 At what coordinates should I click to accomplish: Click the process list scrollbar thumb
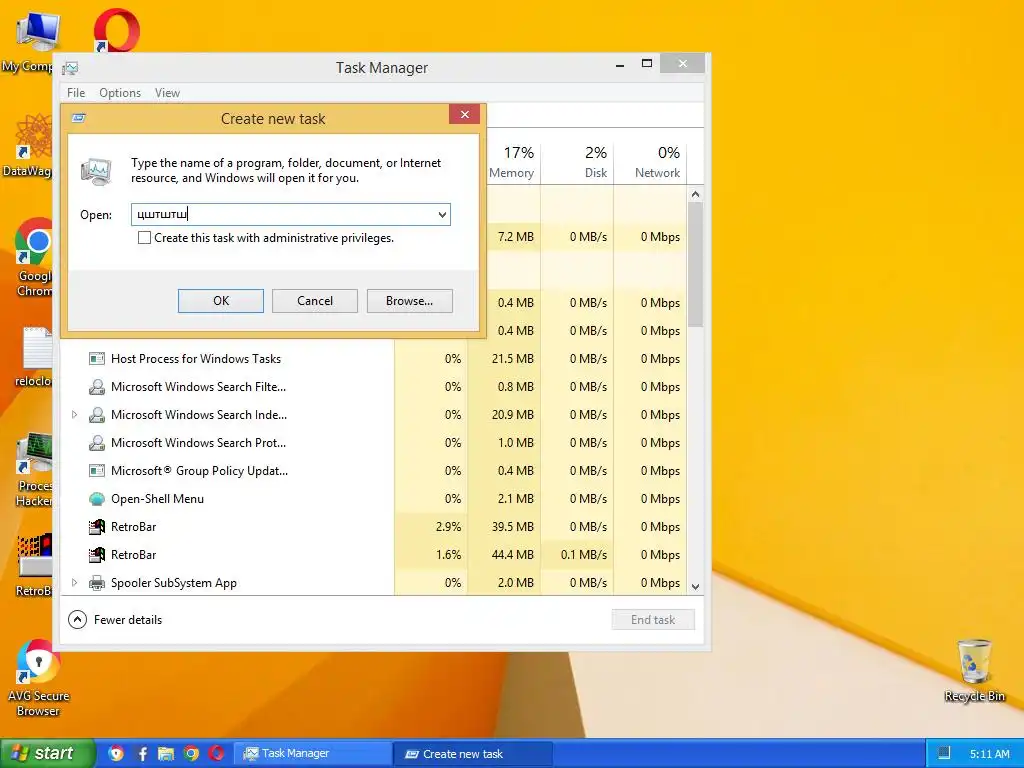tap(696, 264)
